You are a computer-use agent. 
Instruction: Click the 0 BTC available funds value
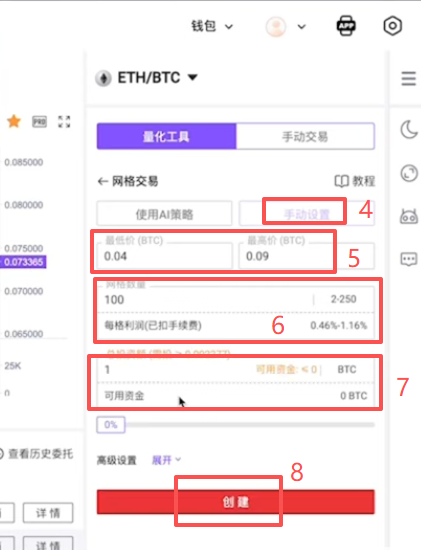point(354,396)
